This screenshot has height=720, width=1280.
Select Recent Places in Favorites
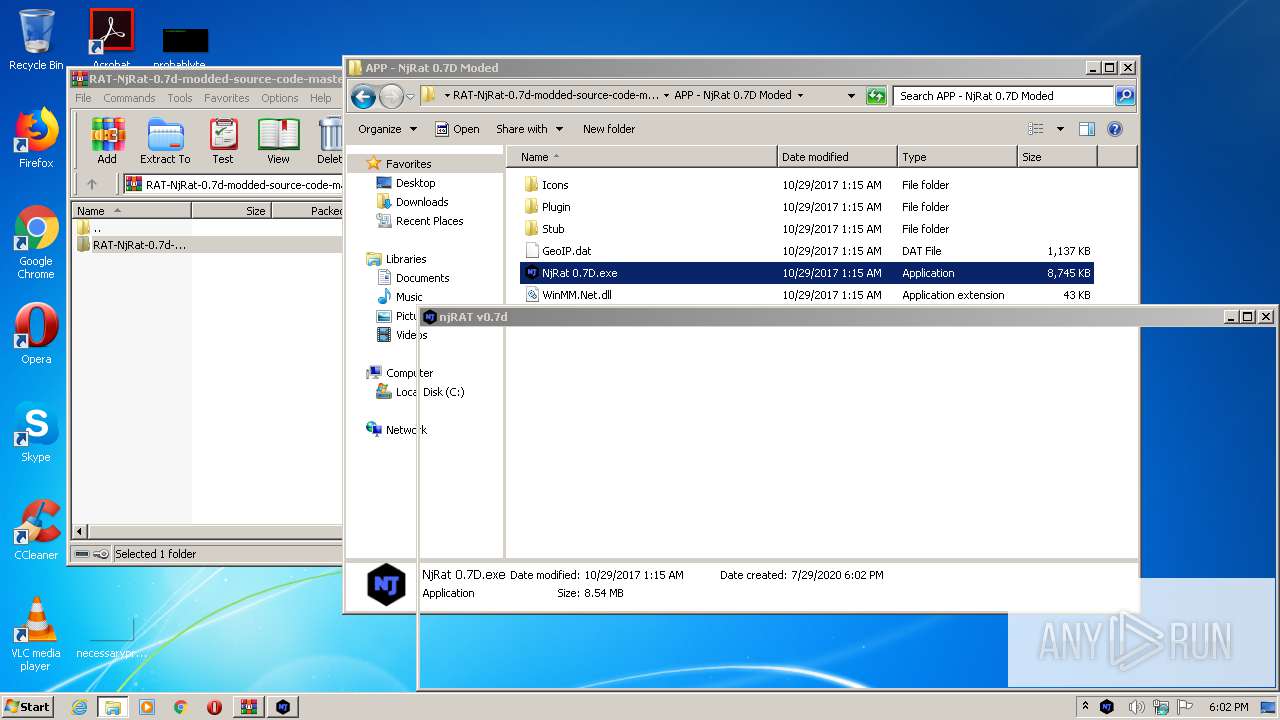429,221
